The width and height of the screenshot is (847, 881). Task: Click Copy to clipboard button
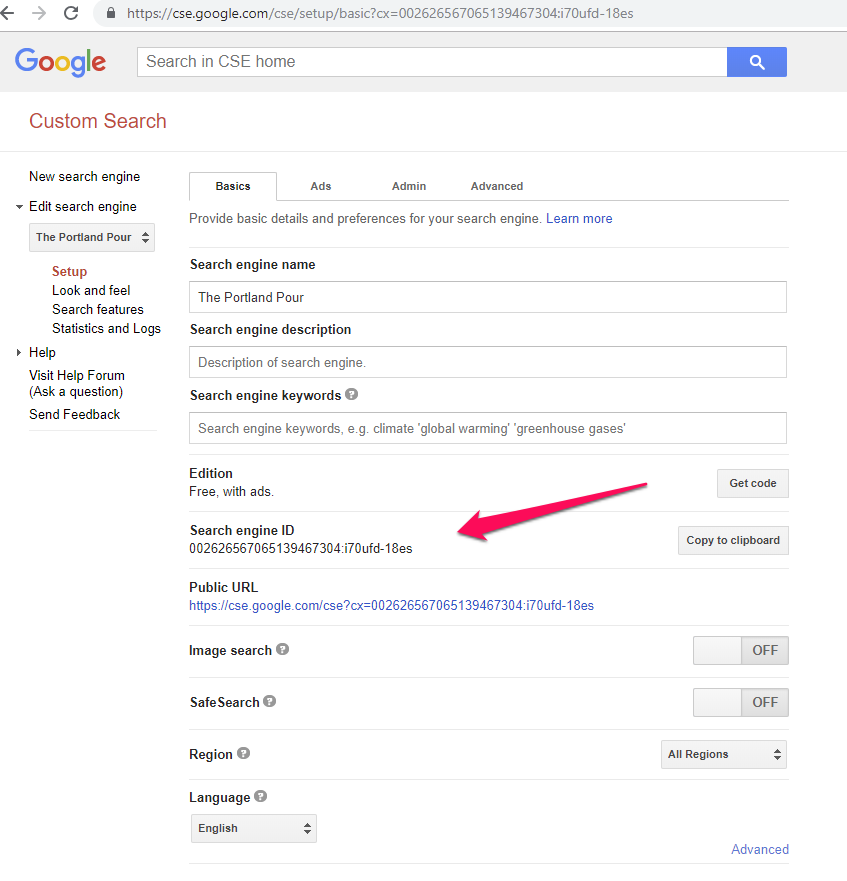(x=733, y=541)
